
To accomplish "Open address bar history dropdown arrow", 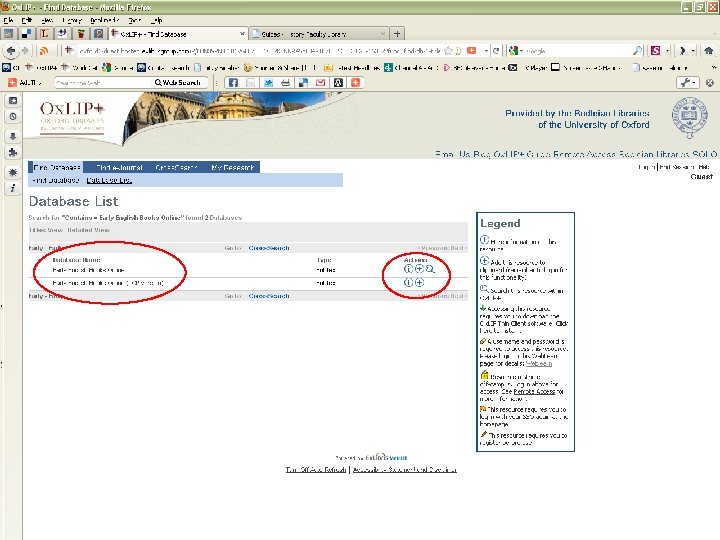I will [x=486, y=51].
